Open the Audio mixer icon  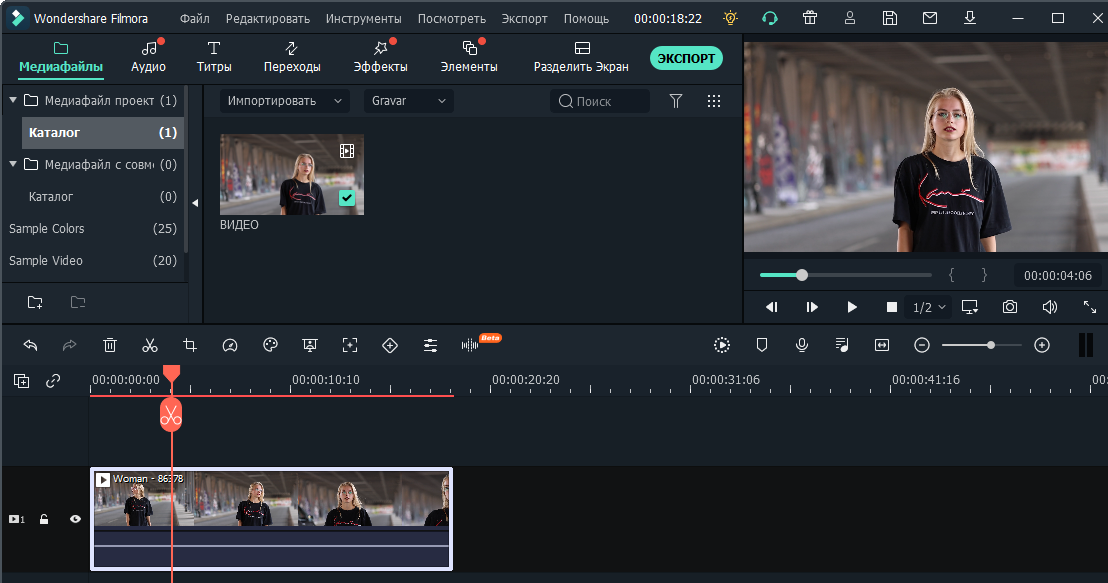point(842,345)
